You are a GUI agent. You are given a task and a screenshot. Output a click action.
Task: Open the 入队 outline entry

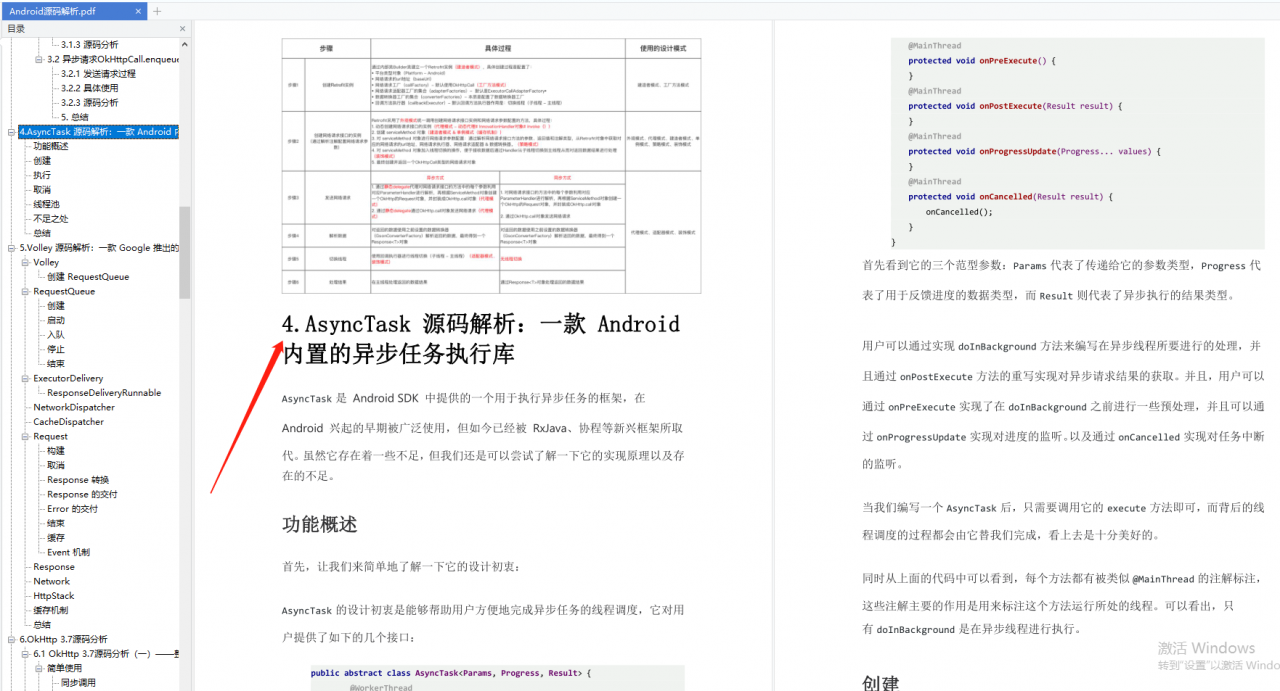56,335
